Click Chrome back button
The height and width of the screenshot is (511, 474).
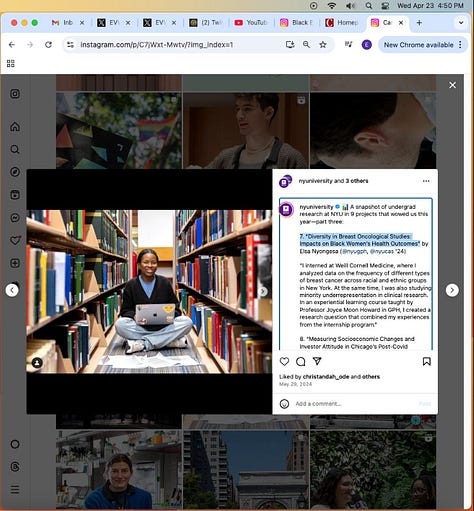tap(12, 45)
